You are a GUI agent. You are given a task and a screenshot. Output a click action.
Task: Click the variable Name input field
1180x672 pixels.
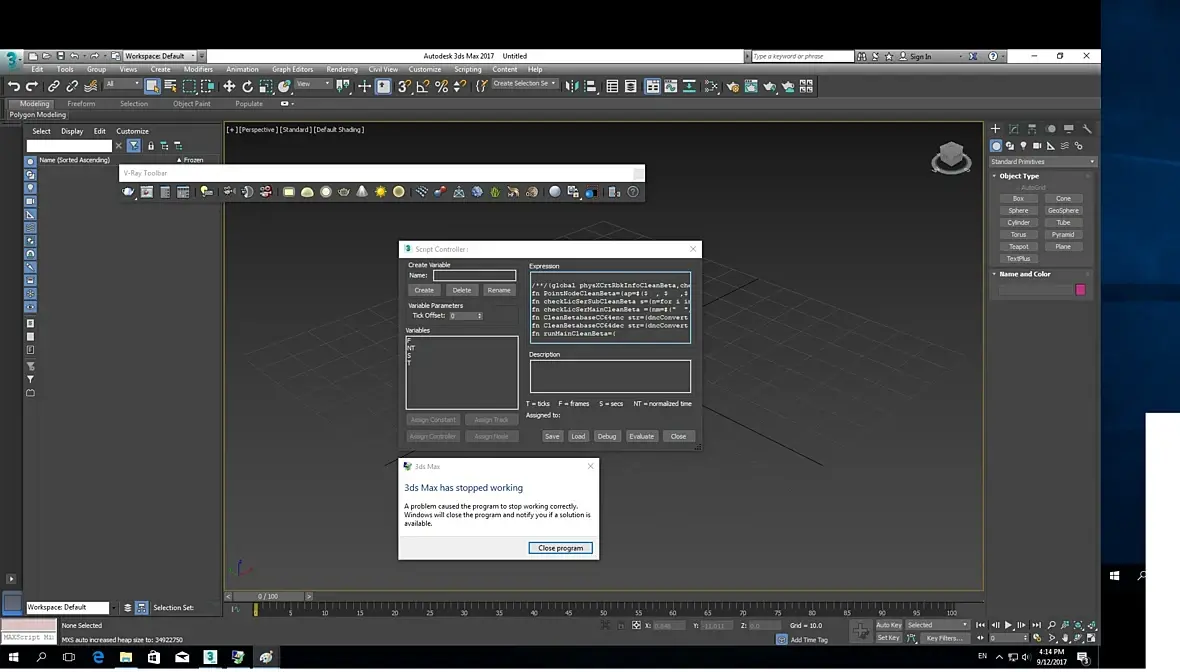tap(474, 275)
